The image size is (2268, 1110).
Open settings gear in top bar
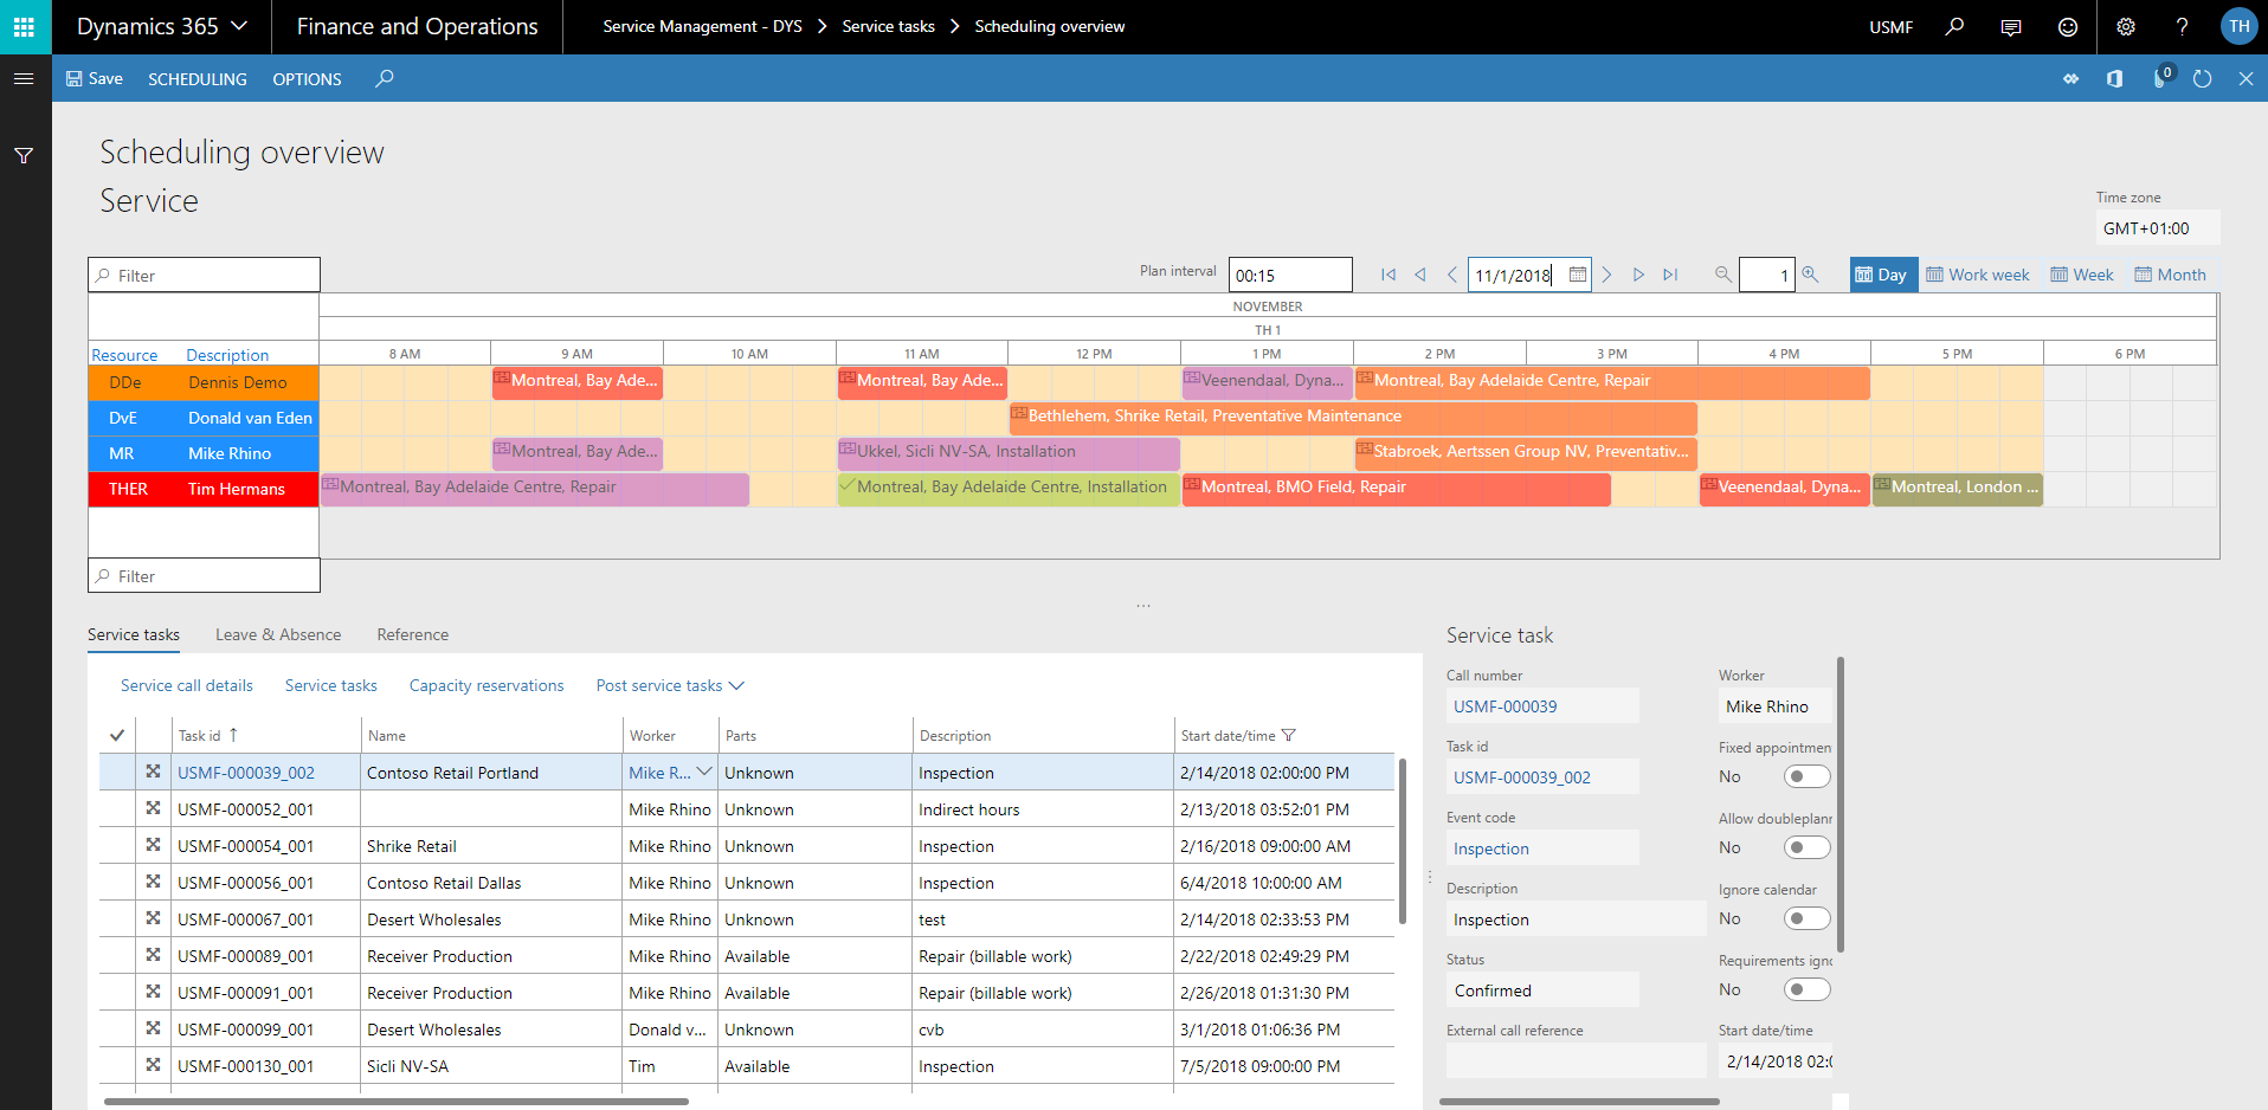pos(2125,27)
